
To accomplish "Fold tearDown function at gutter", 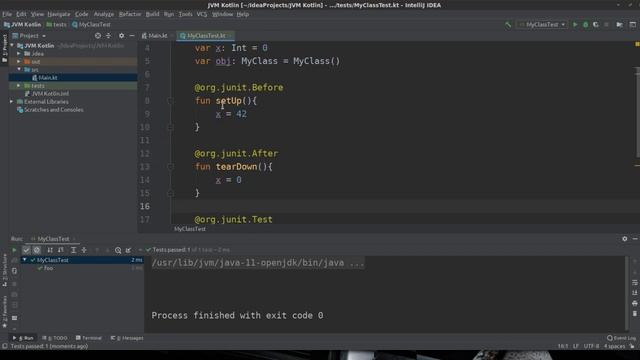I will click(x=171, y=167).
